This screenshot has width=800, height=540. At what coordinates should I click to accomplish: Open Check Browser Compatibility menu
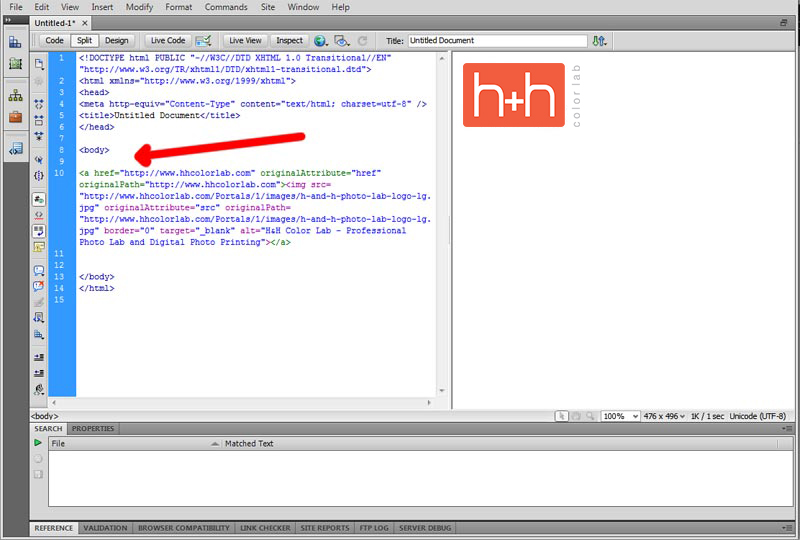pos(204,41)
